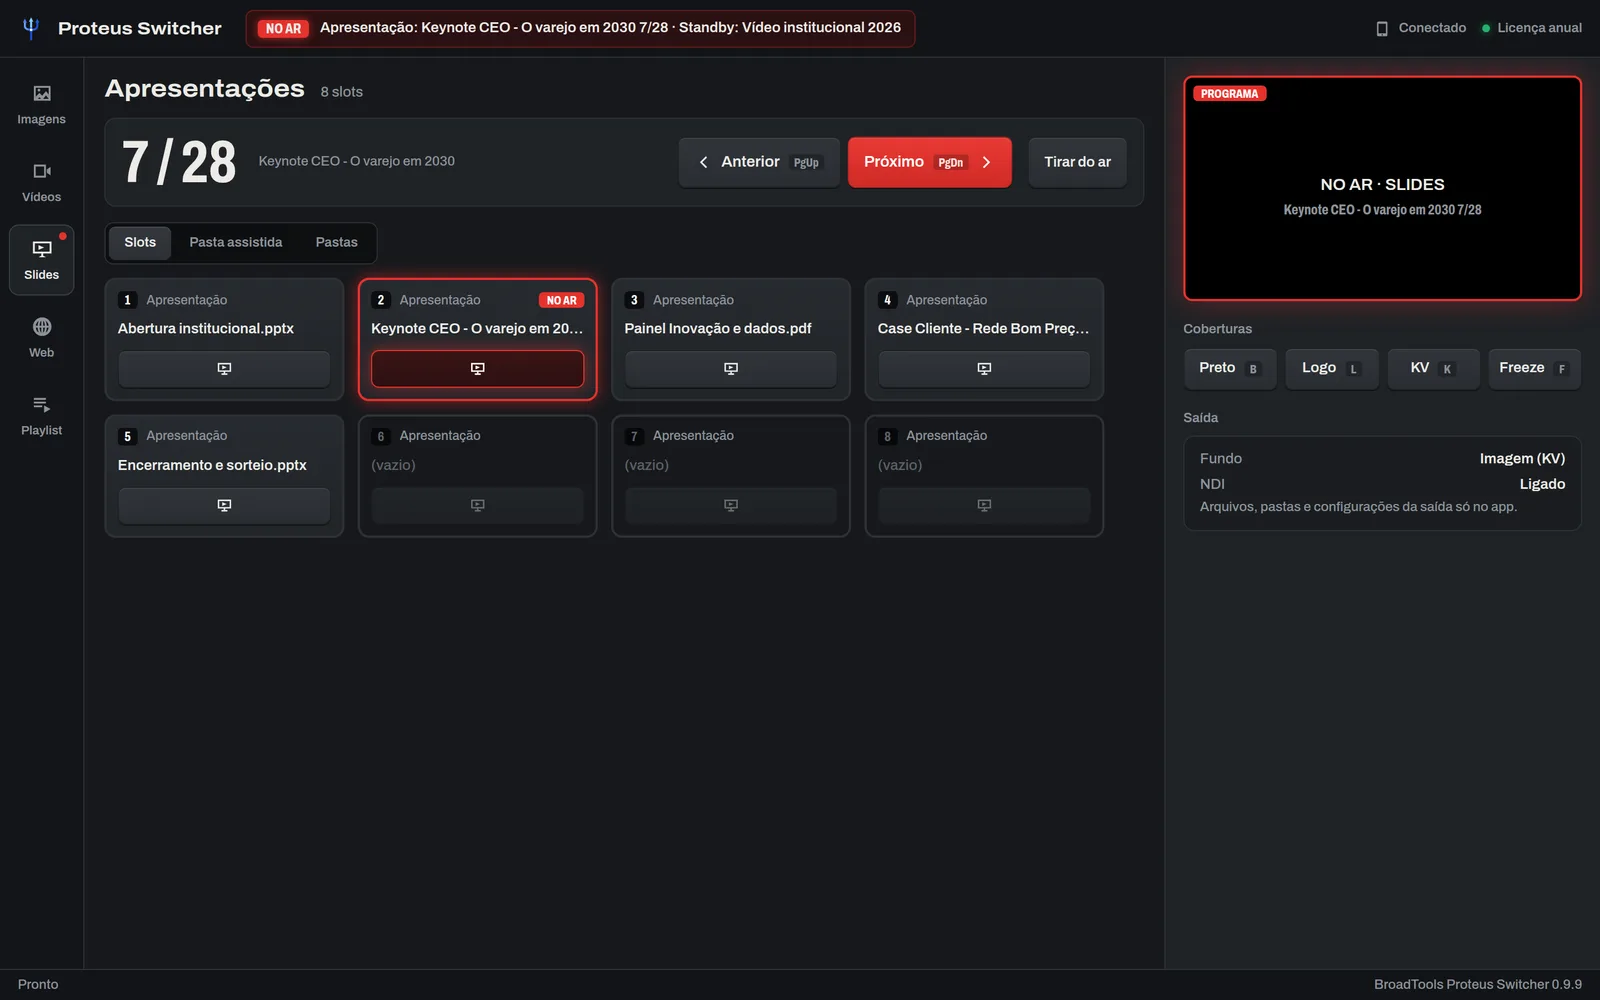Click the PROGRAMA preview monitor
This screenshot has width=1600, height=1000.
[1382, 189]
